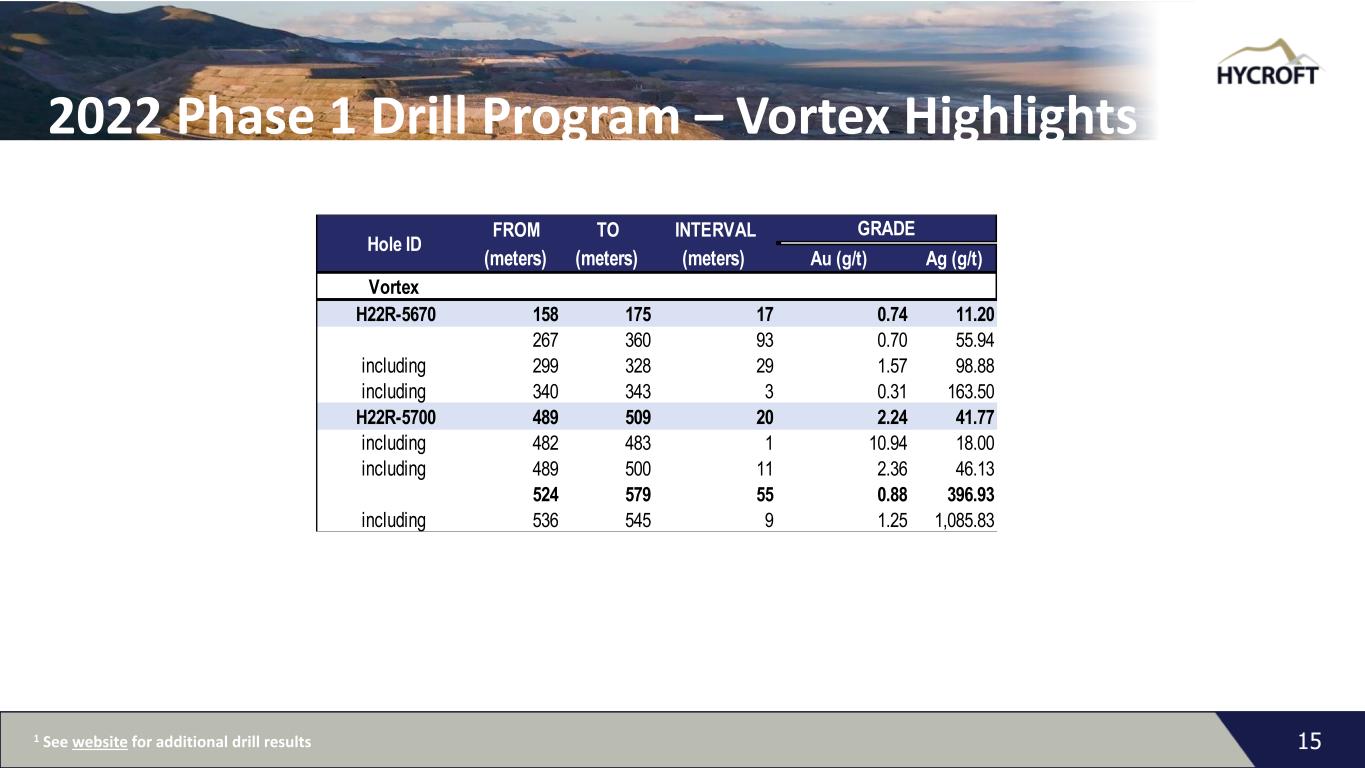The height and width of the screenshot is (768, 1365).
Task: Click the 396.93 silver grade value
Action: click(965, 494)
